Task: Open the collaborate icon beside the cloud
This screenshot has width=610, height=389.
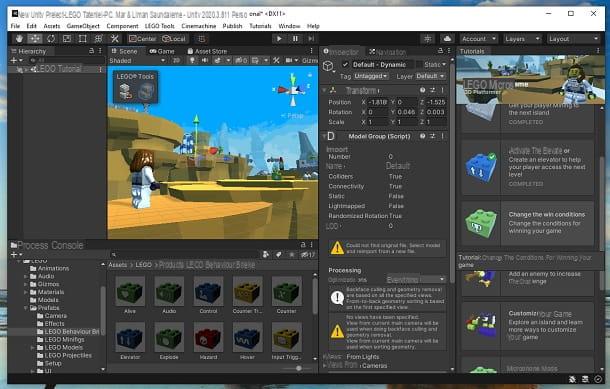Action: pos(428,39)
